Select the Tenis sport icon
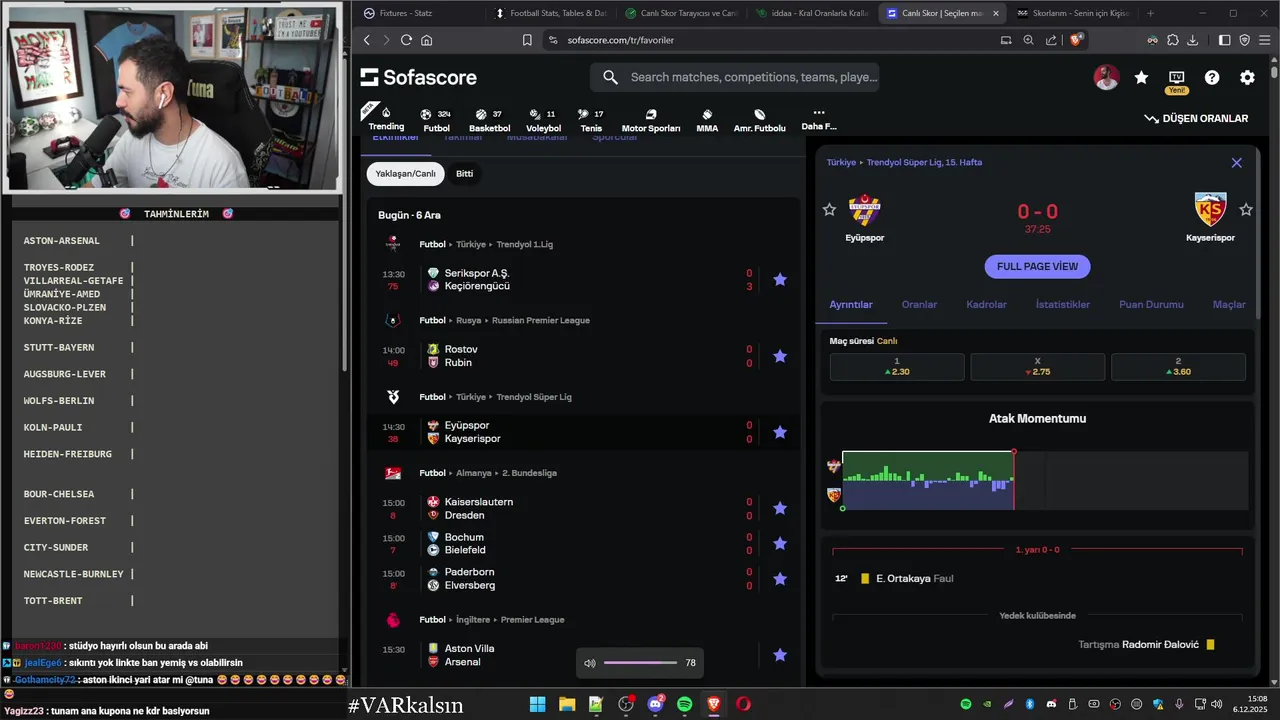Screen dimensions: 1280x720 (591, 120)
